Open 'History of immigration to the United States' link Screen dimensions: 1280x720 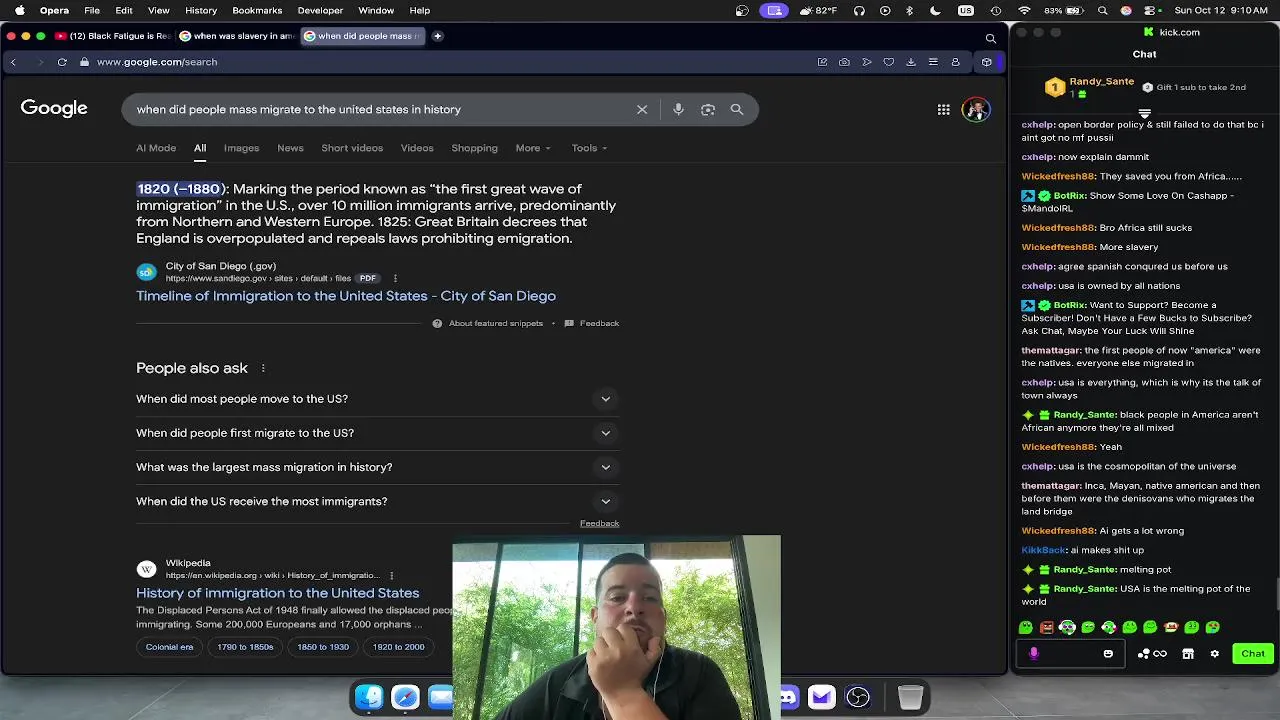point(278,593)
